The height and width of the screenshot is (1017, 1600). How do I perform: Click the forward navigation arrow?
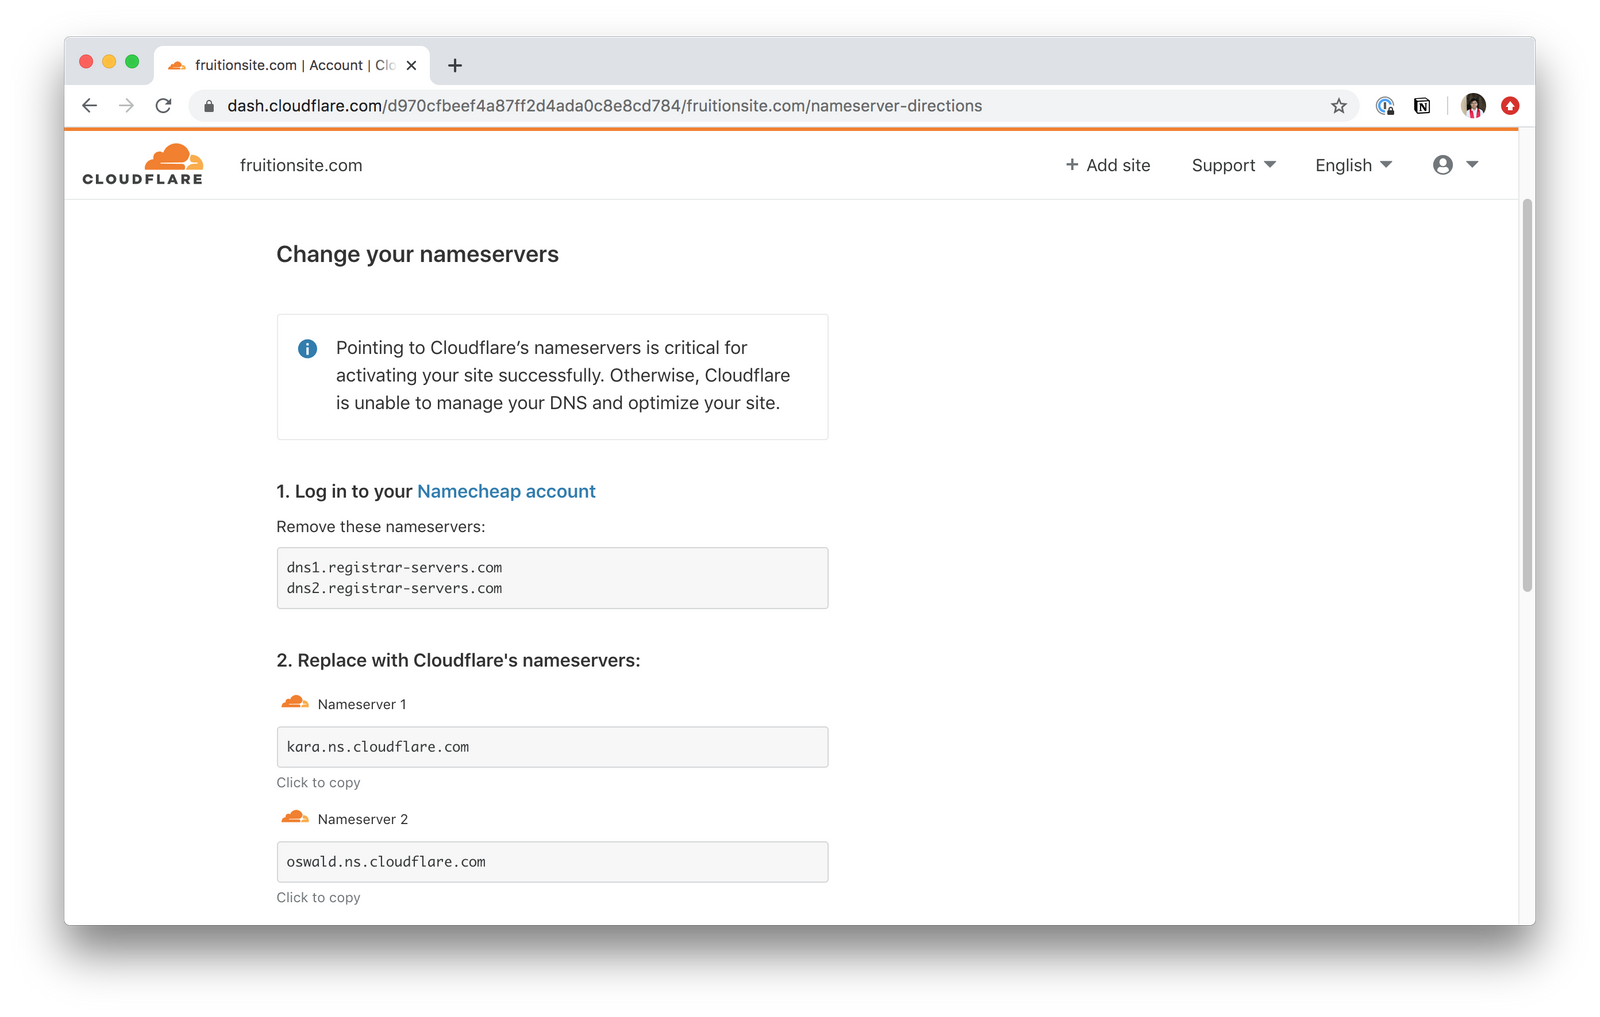126,106
